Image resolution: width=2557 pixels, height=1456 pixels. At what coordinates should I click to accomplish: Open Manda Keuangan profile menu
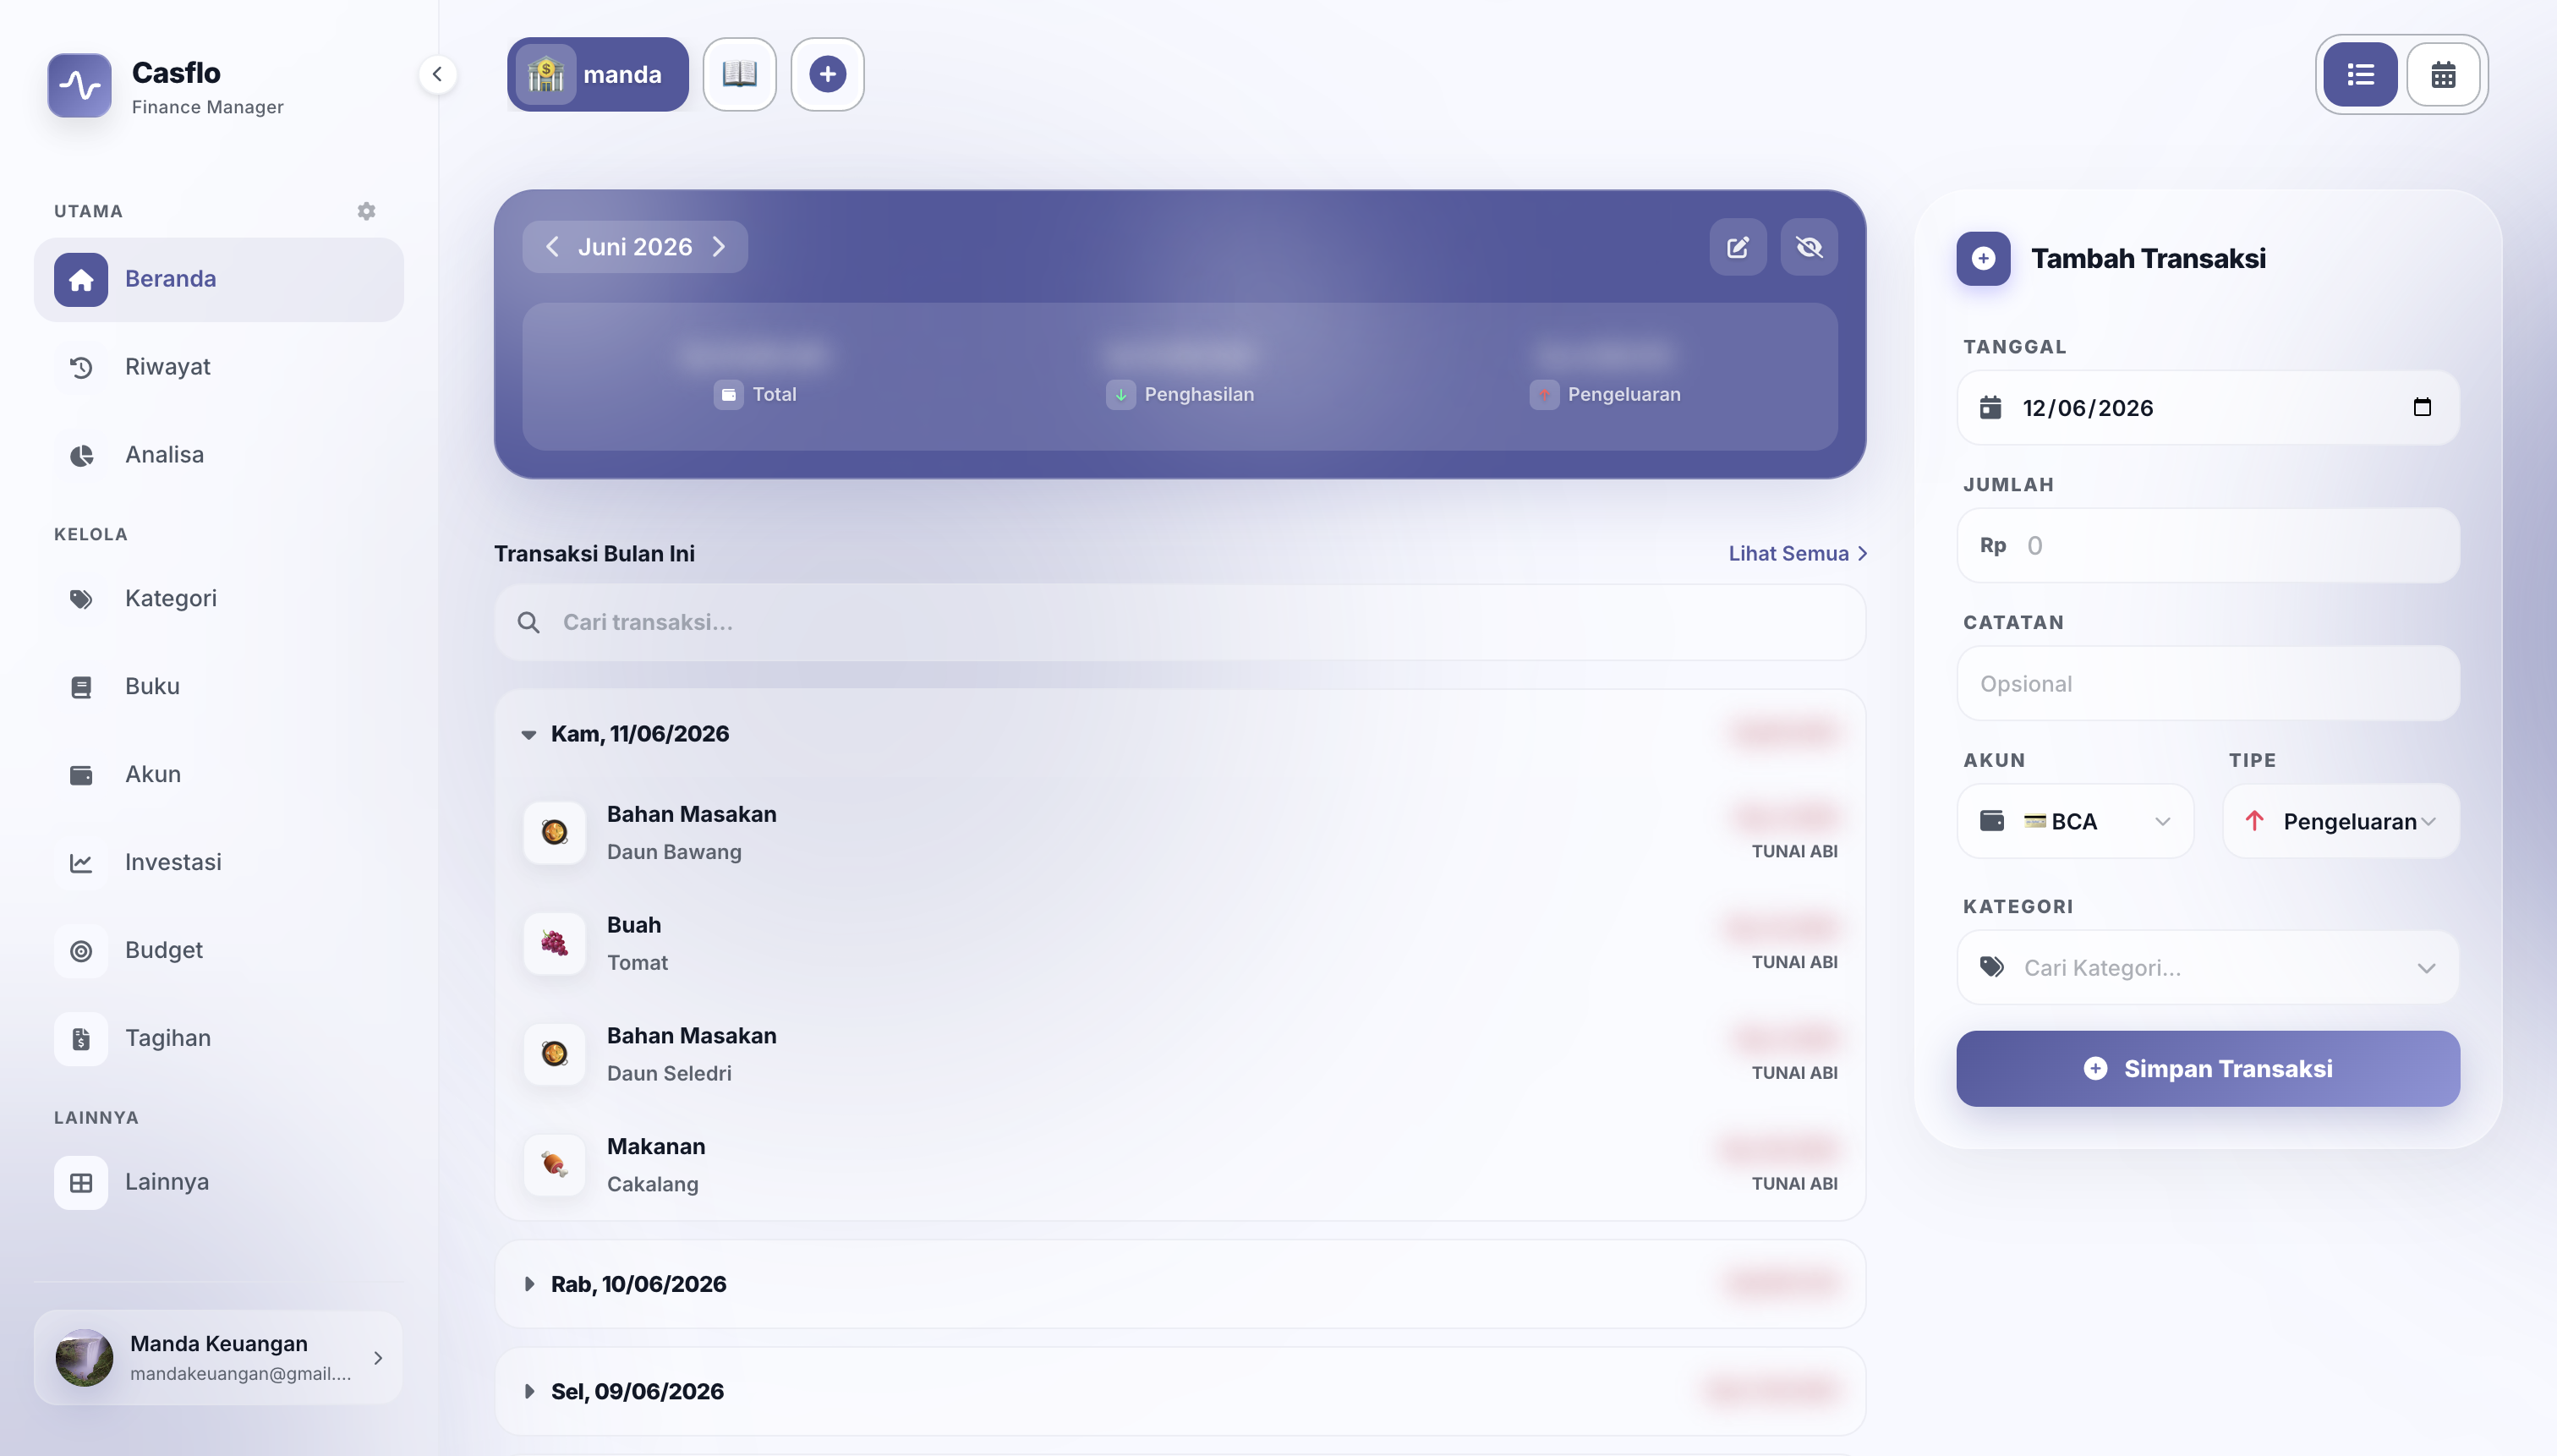tap(219, 1358)
